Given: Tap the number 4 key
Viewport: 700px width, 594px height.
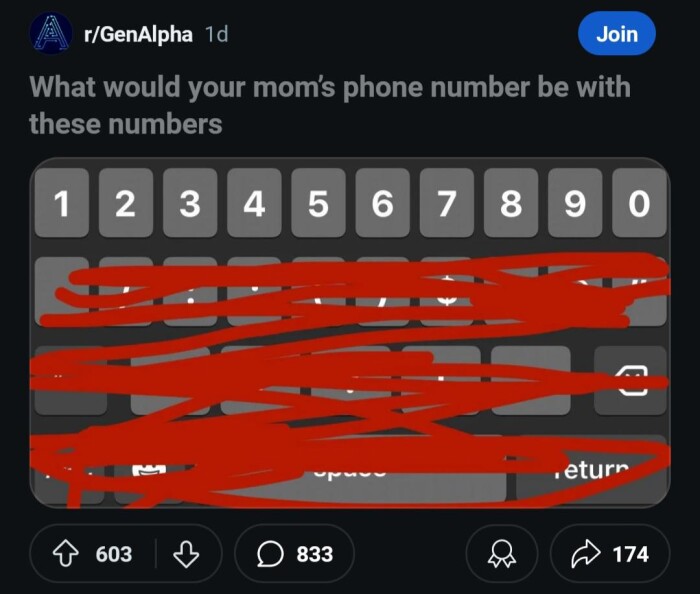Looking at the screenshot, I should (254, 203).
